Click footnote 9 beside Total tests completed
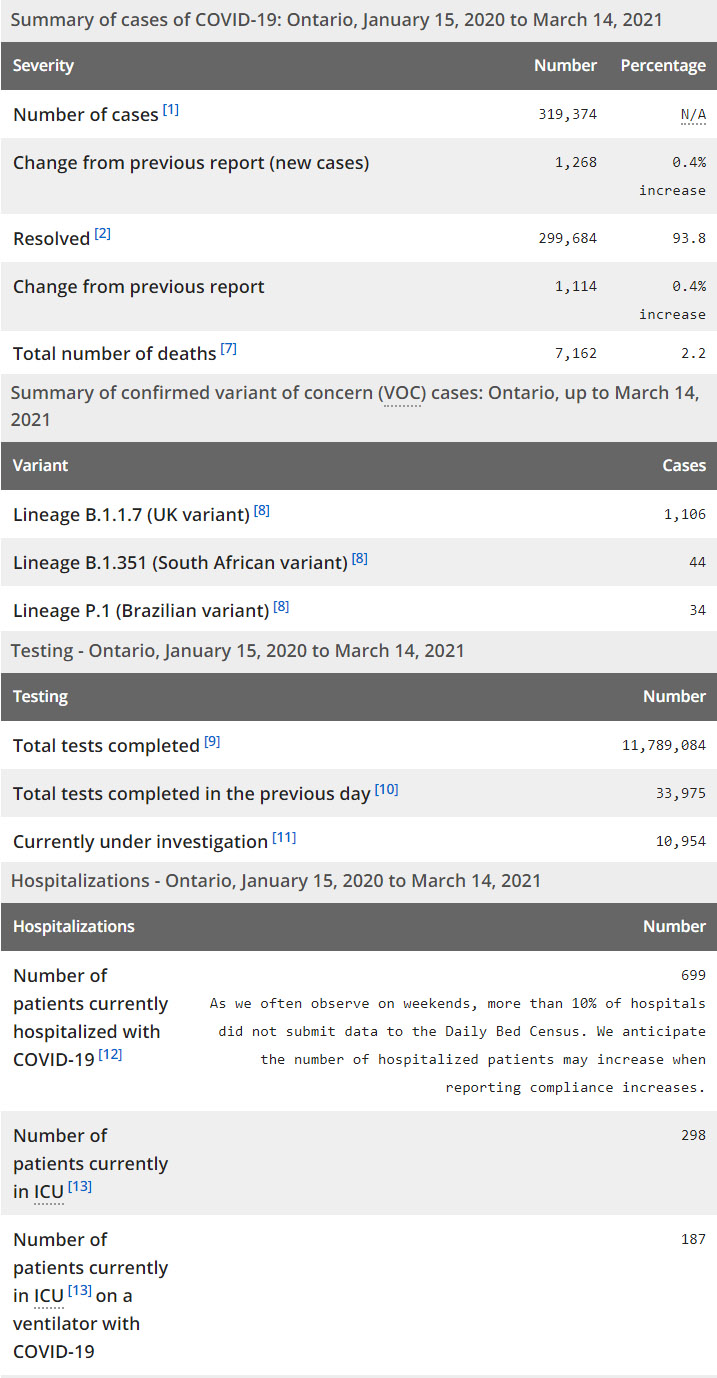 tap(212, 741)
